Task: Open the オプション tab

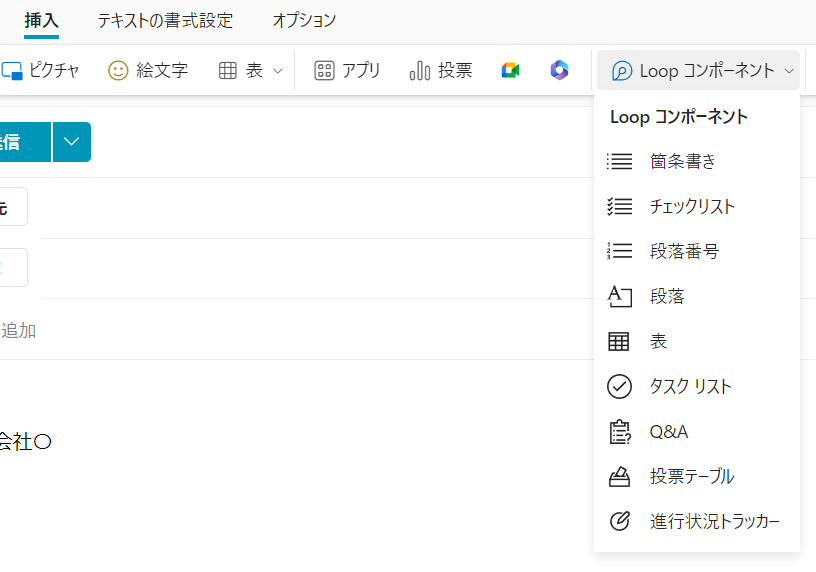Action: (304, 21)
